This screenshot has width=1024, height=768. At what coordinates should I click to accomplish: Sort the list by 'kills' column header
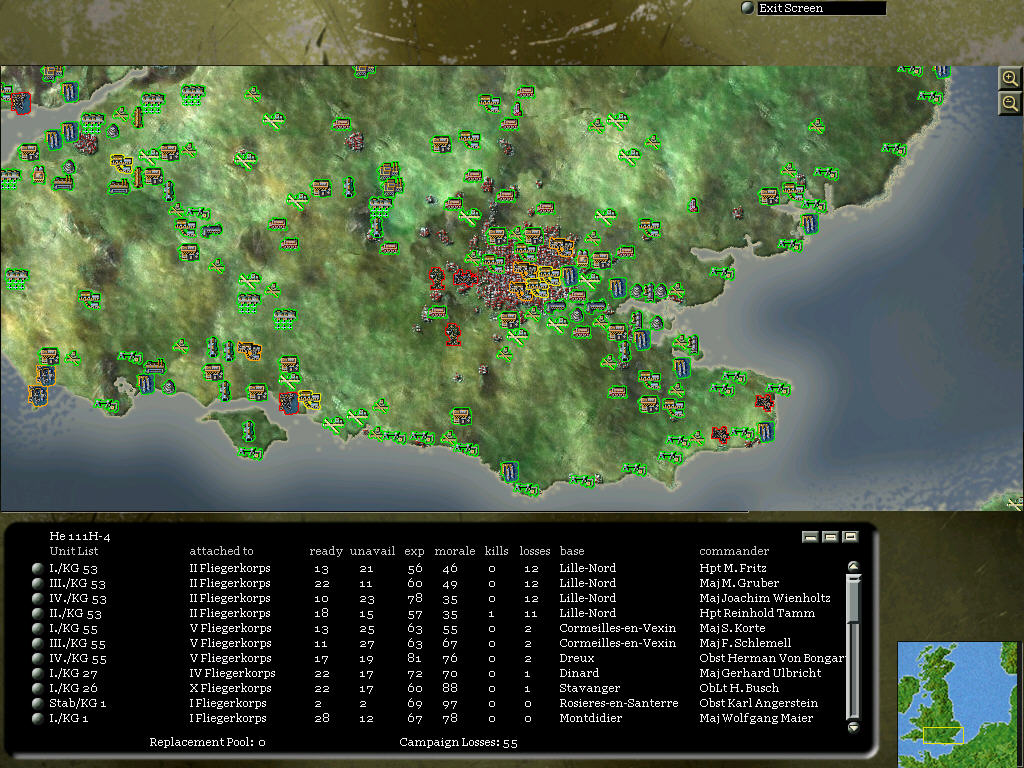(496, 551)
